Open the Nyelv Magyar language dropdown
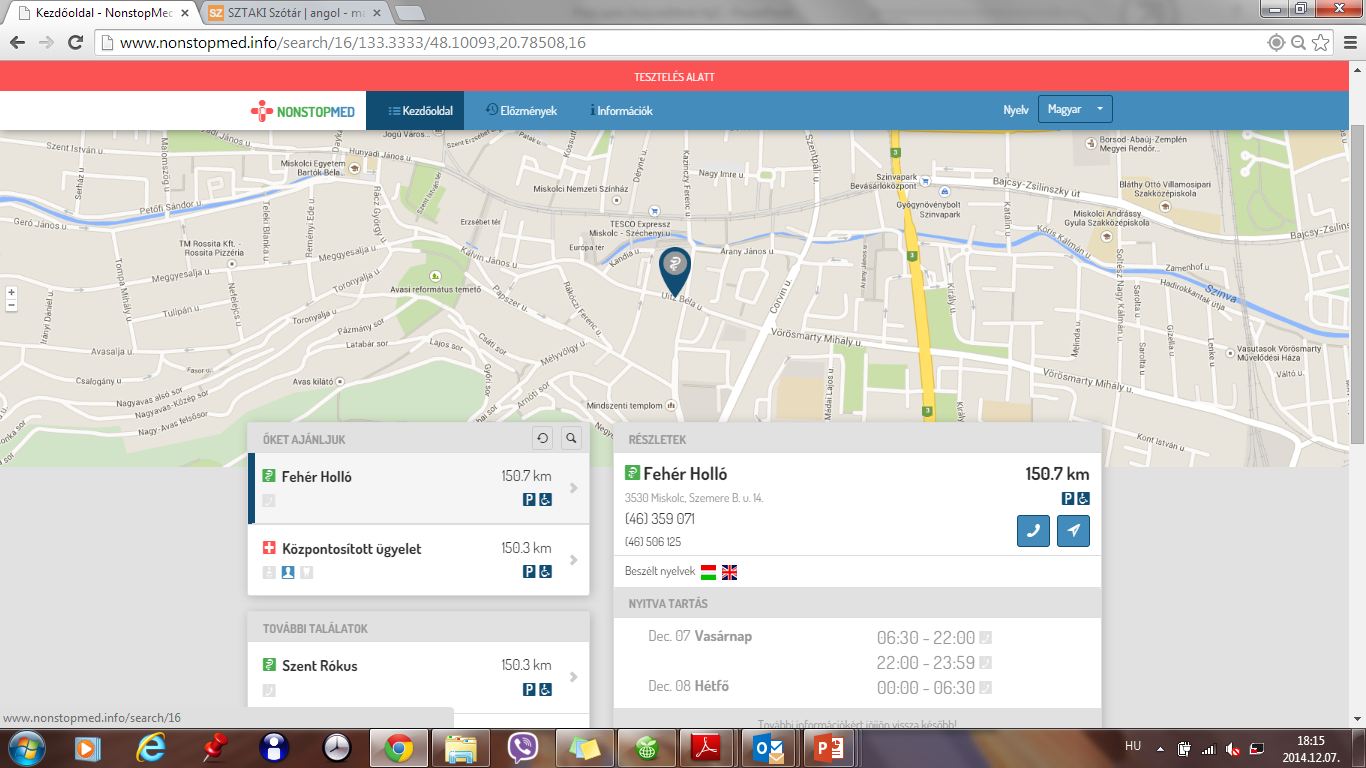The width and height of the screenshot is (1366, 768). point(1074,110)
